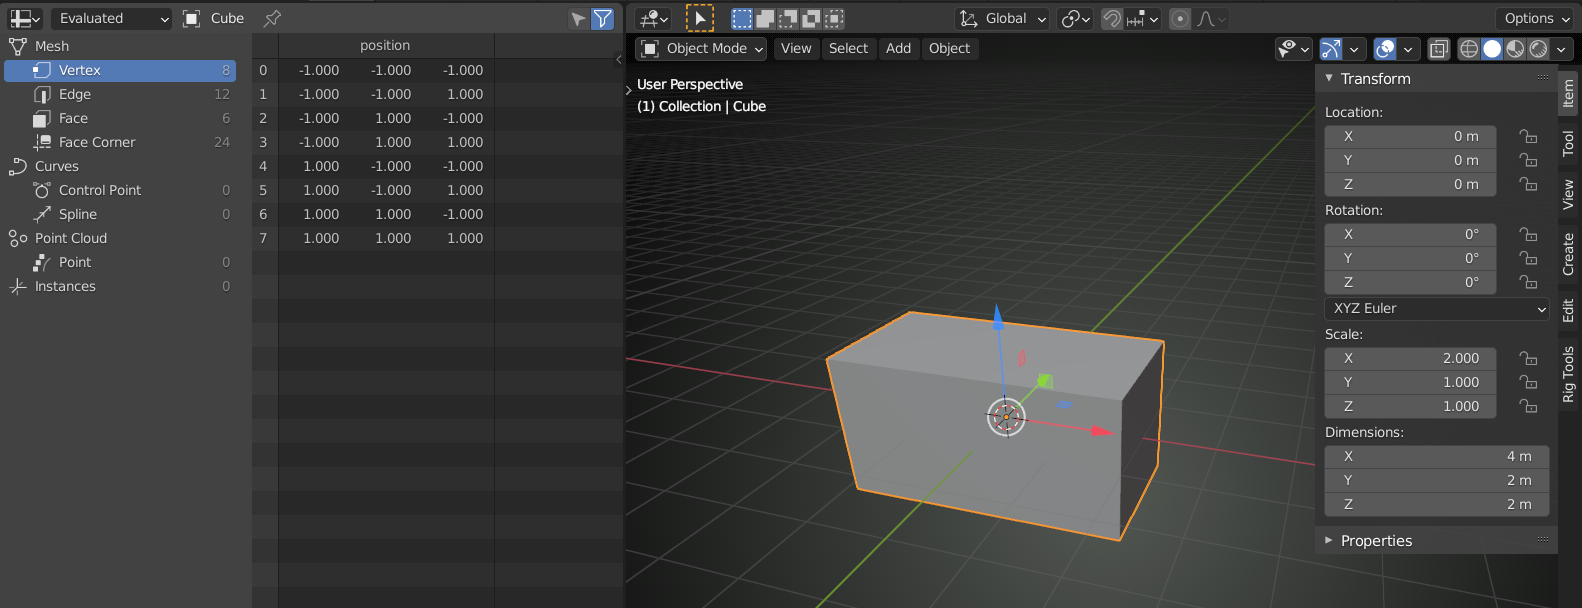Expand the spreadsheet sidebar with small arrow
The height and width of the screenshot is (608, 1582).
tap(618, 60)
